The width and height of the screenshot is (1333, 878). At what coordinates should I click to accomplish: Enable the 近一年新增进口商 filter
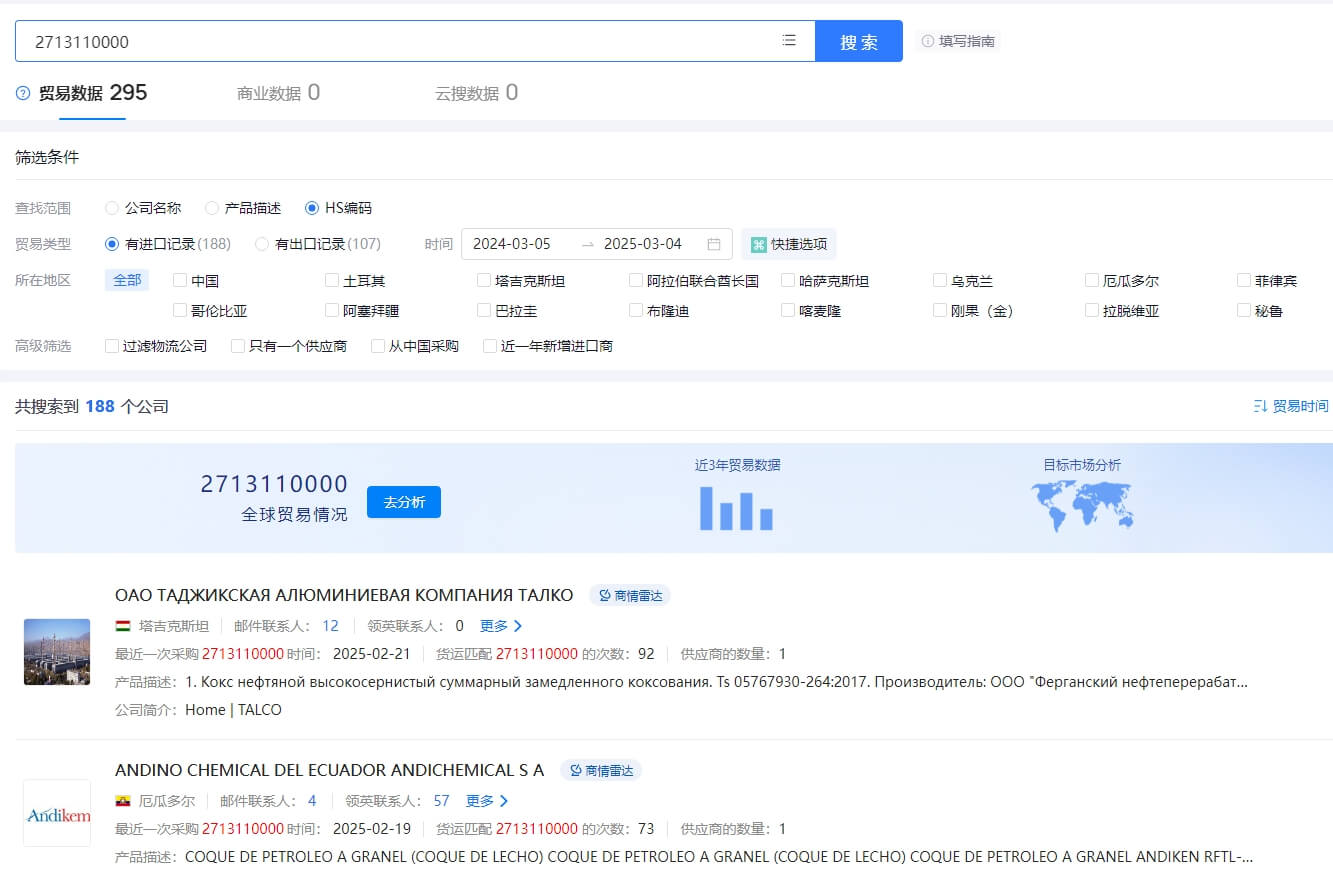[x=490, y=346]
